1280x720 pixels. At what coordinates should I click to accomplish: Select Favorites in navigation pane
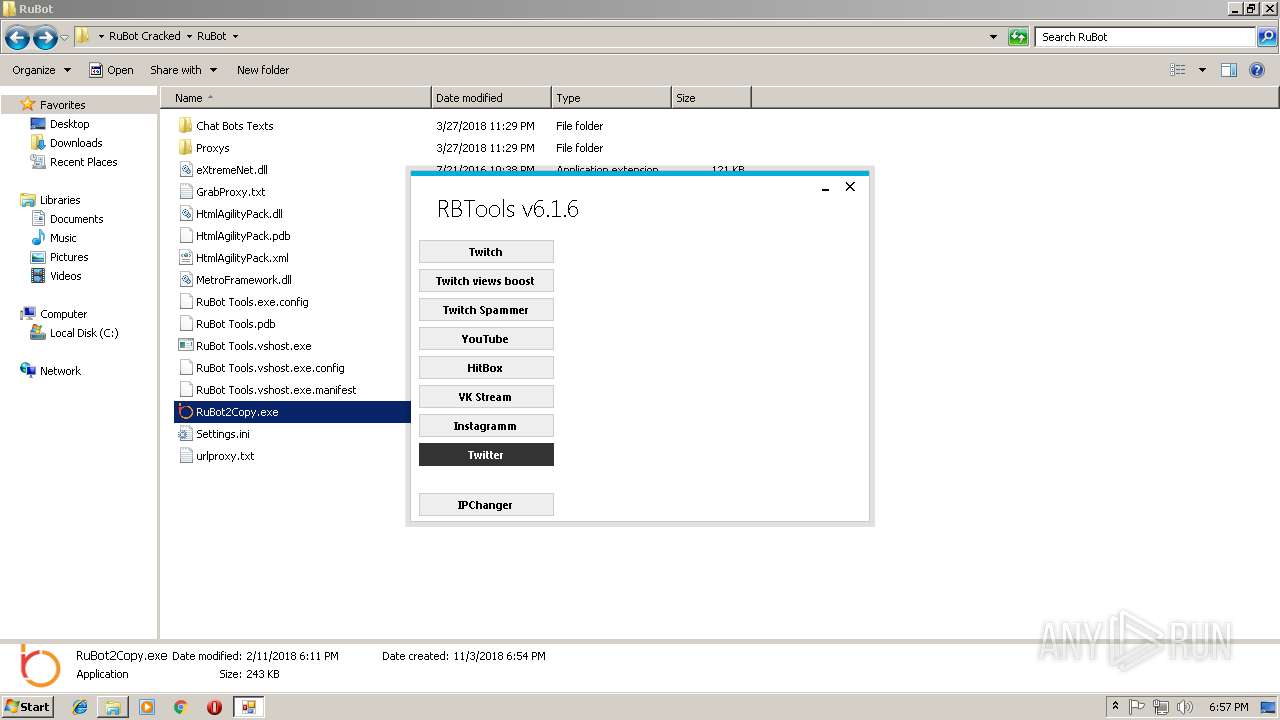pos(62,105)
